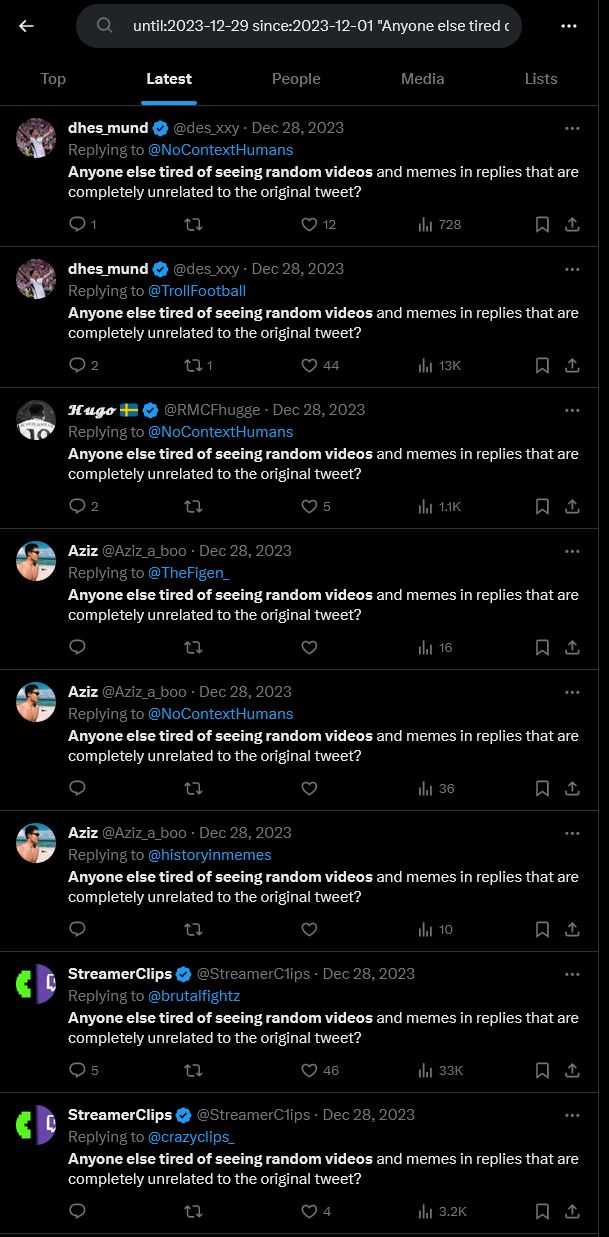
Task: Open Hugo's profile picture avatar
Action: click(36, 420)
